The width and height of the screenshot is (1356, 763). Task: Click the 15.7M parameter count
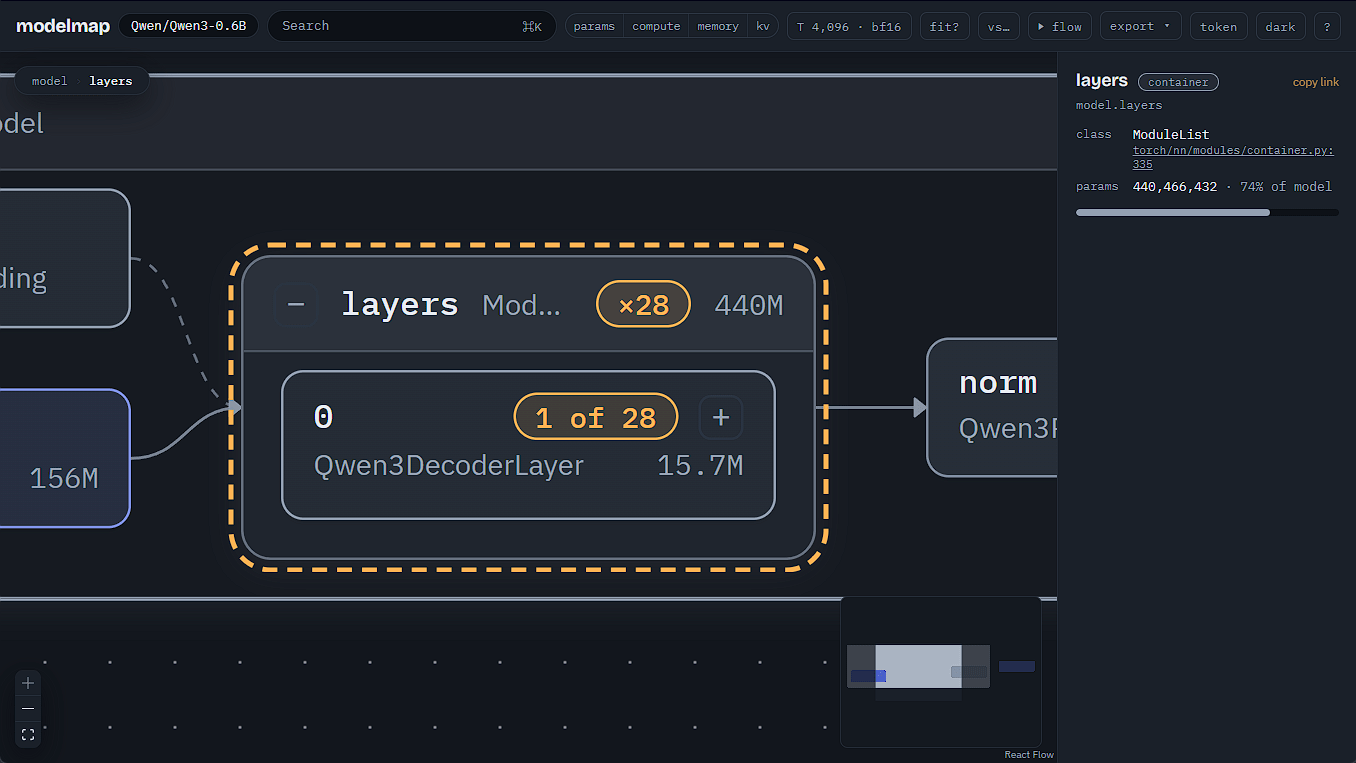[700, 466]
